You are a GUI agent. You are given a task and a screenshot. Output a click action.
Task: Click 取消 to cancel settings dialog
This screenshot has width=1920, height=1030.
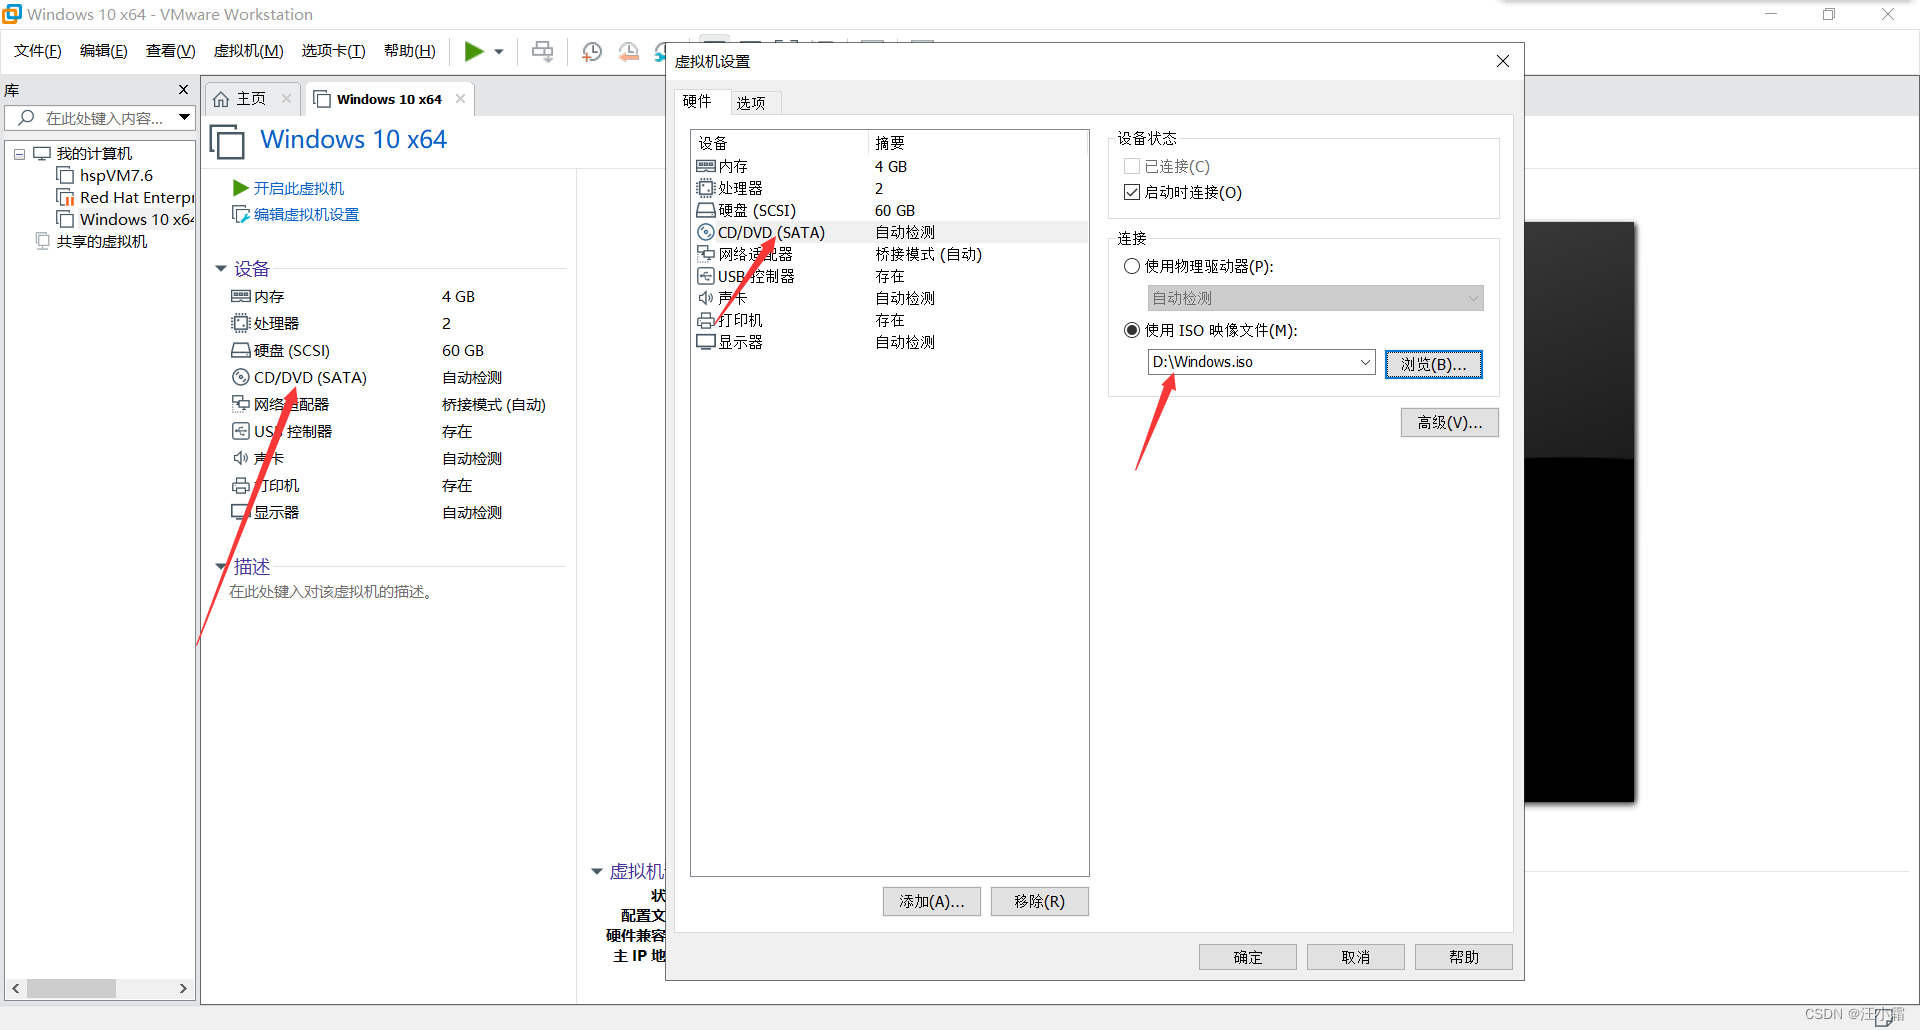[x=1356, y=957]
